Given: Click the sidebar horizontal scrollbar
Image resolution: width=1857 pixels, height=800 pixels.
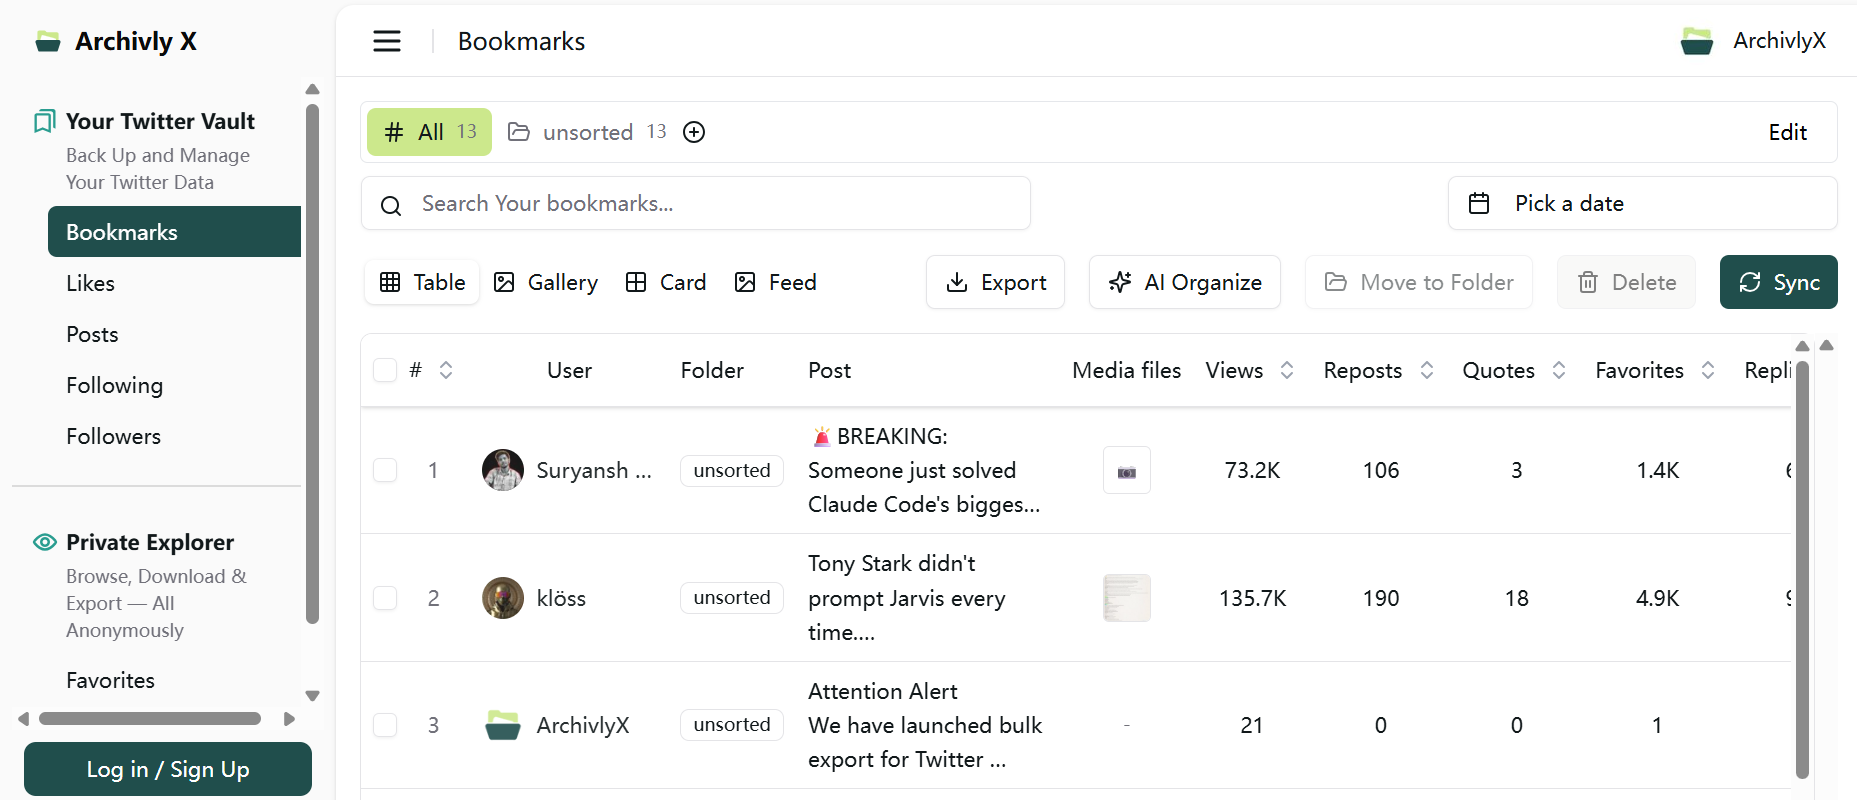Looking at the screenshot, I should click(x=150, y=718).
